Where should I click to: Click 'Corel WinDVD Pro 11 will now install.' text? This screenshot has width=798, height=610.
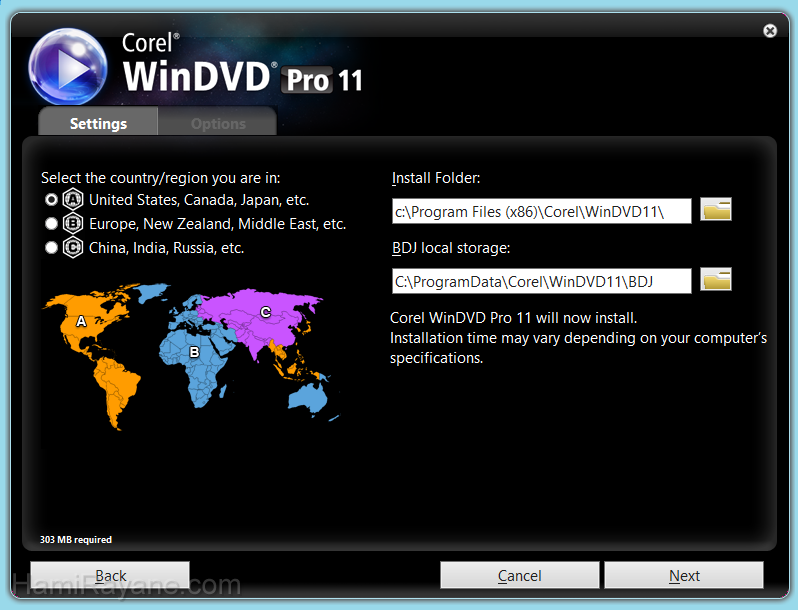(x=514, y=318)
